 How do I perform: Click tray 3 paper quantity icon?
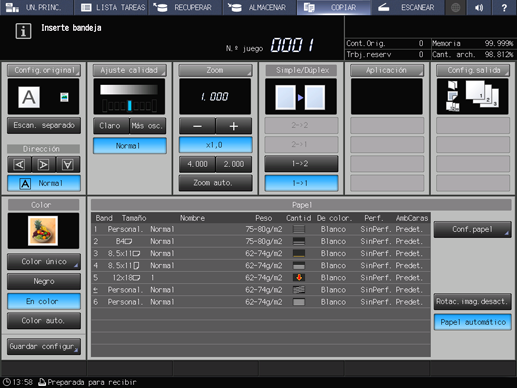tap(299, 254)
